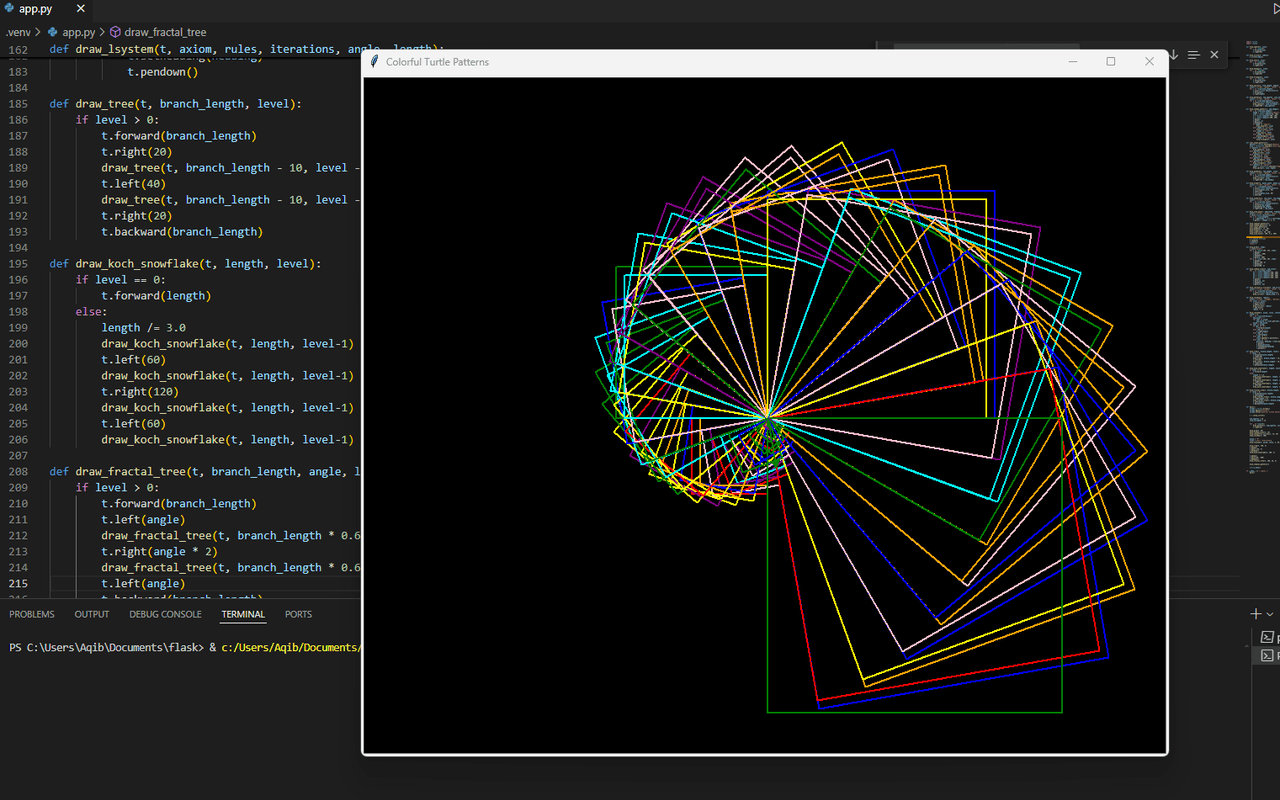The width and height of the screenshot is (1280, 800).
Task: Toggle find in selection icon
Action: point(1193,54)
